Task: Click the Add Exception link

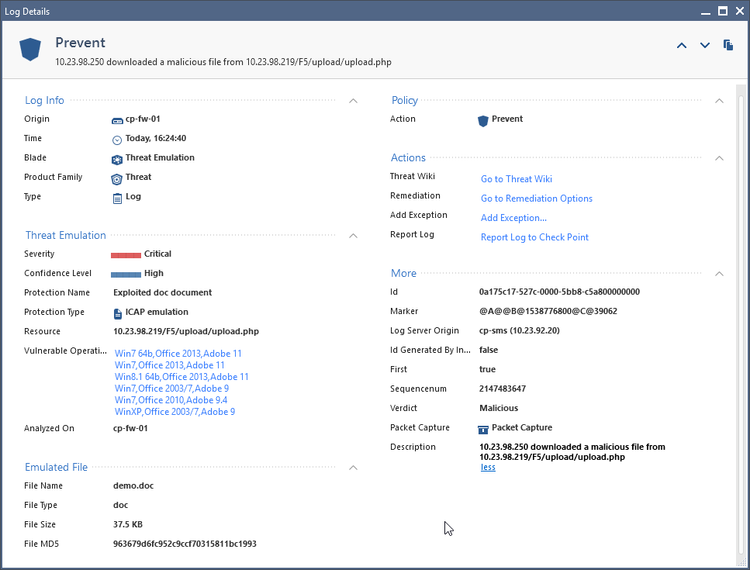Action: pos(513,218)
